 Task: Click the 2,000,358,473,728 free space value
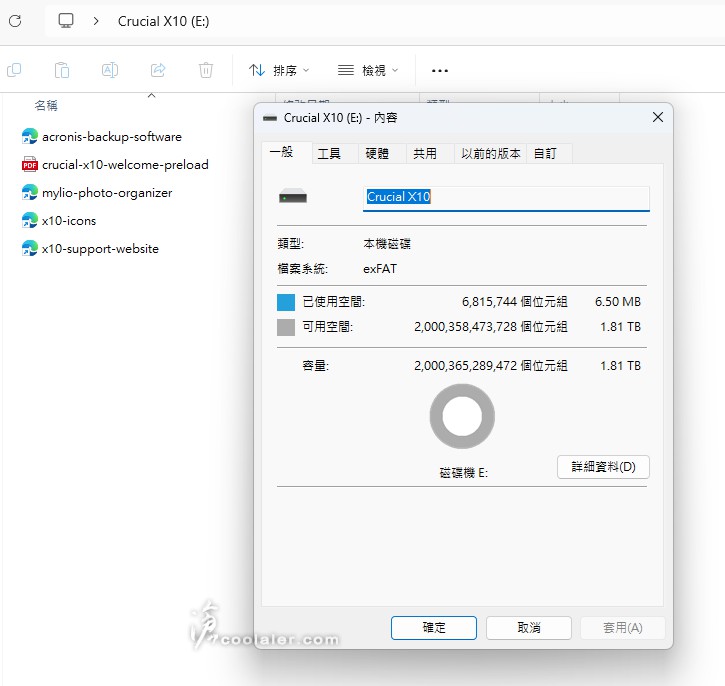(465, 327)
